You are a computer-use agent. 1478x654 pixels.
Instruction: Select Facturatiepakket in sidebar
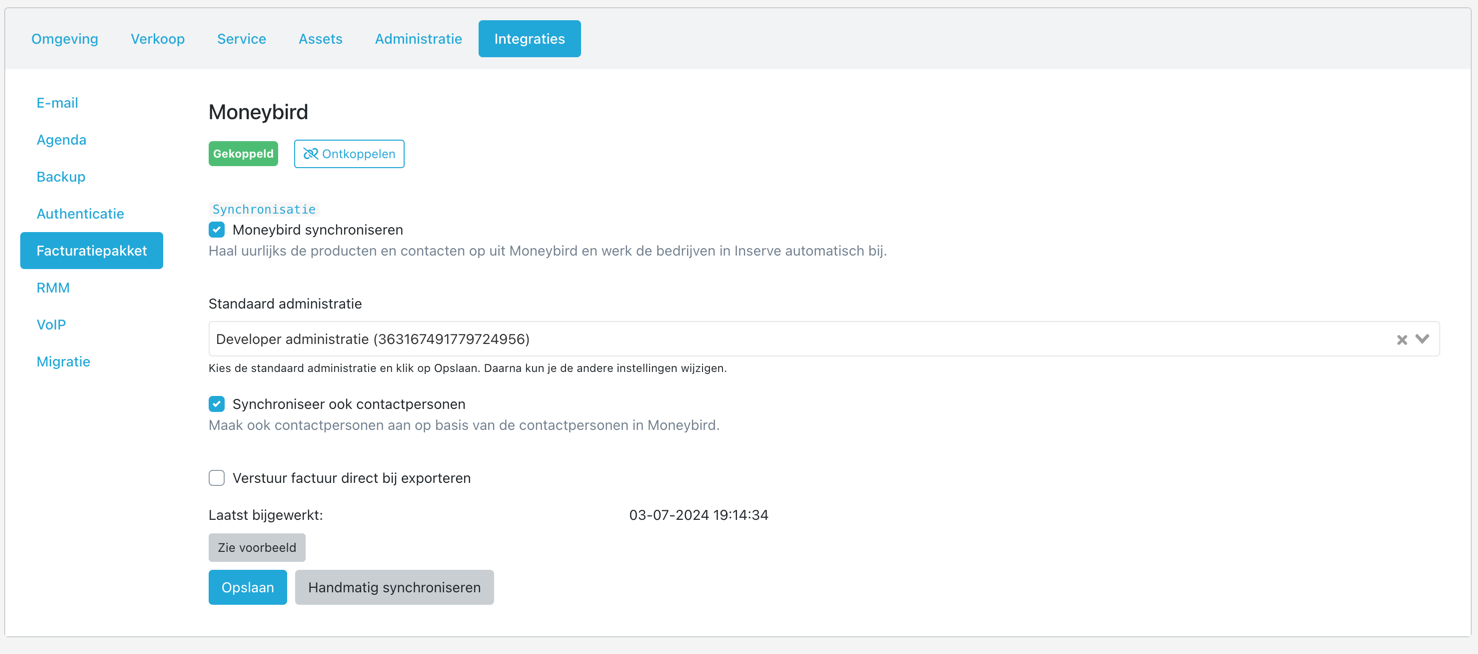point(92,251)
